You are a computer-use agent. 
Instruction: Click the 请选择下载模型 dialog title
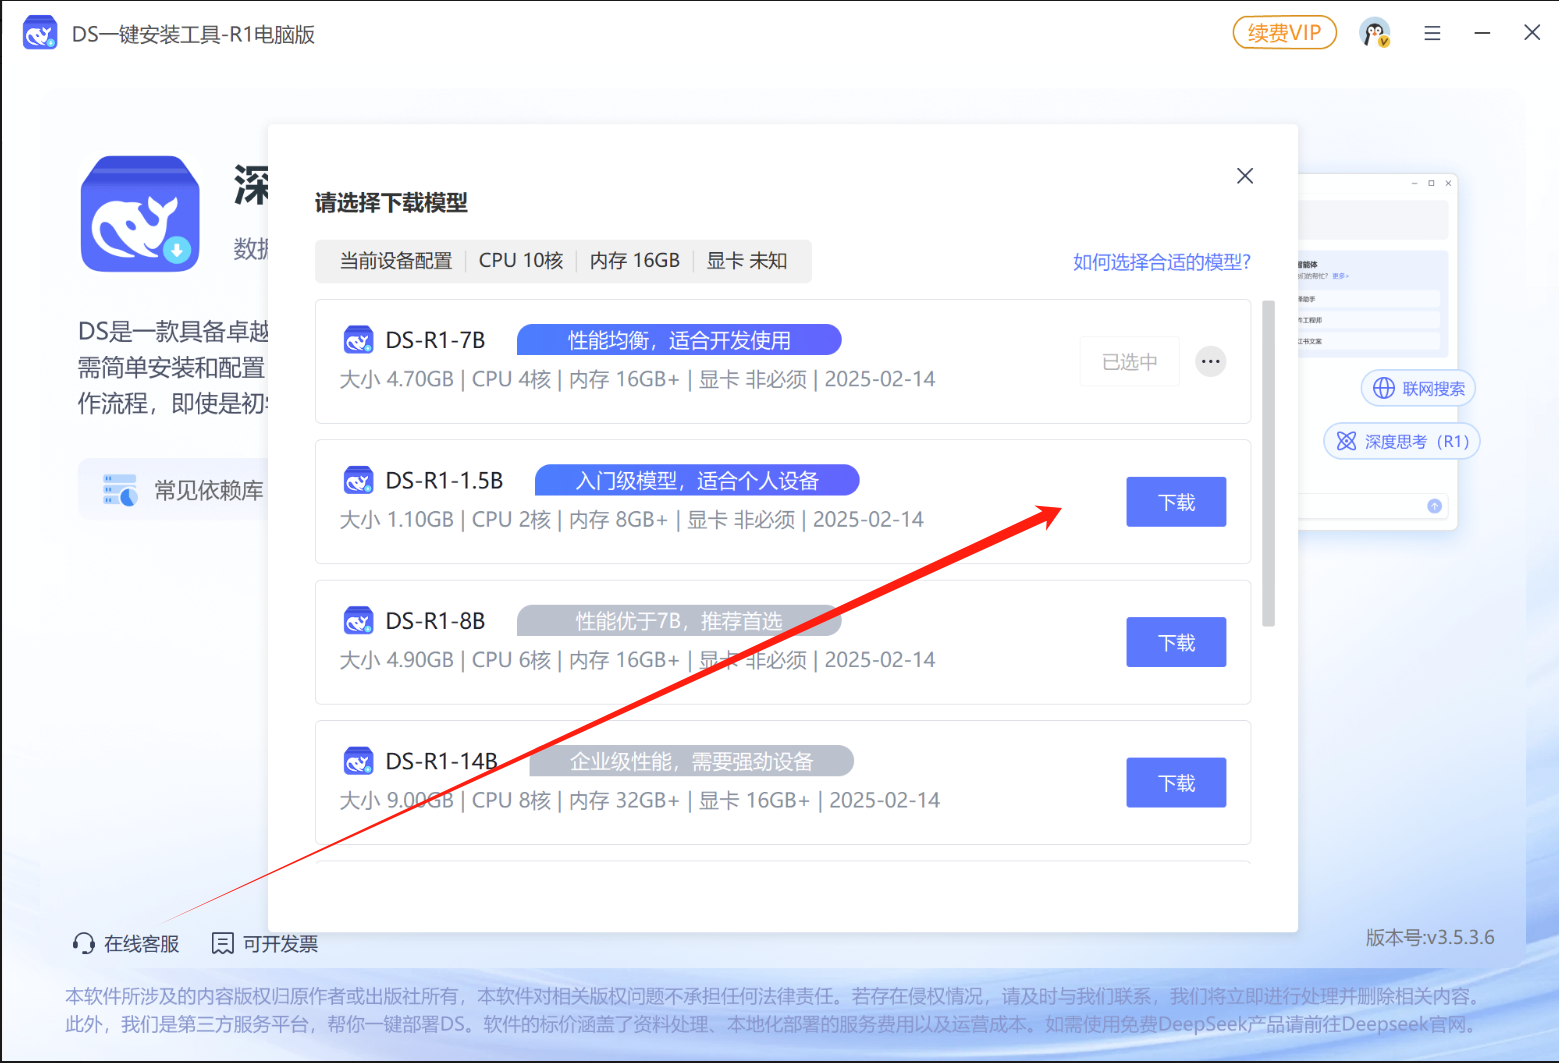(391, 203)
